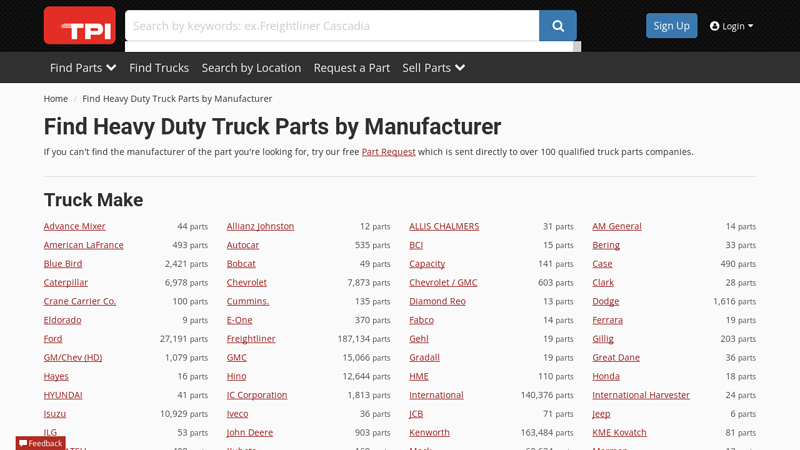Open AM General parts
The height and width of the screenshot is (450, 800).
[617, 226]
